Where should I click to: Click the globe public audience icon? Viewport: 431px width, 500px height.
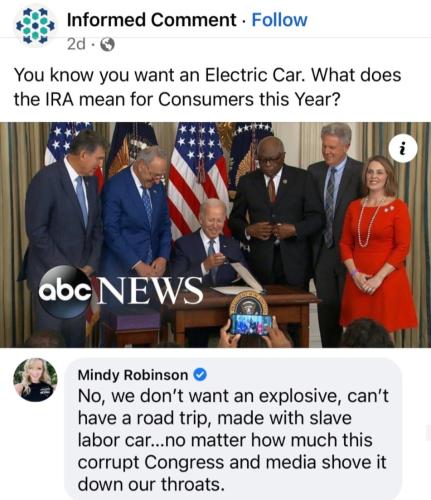(107, 44)
